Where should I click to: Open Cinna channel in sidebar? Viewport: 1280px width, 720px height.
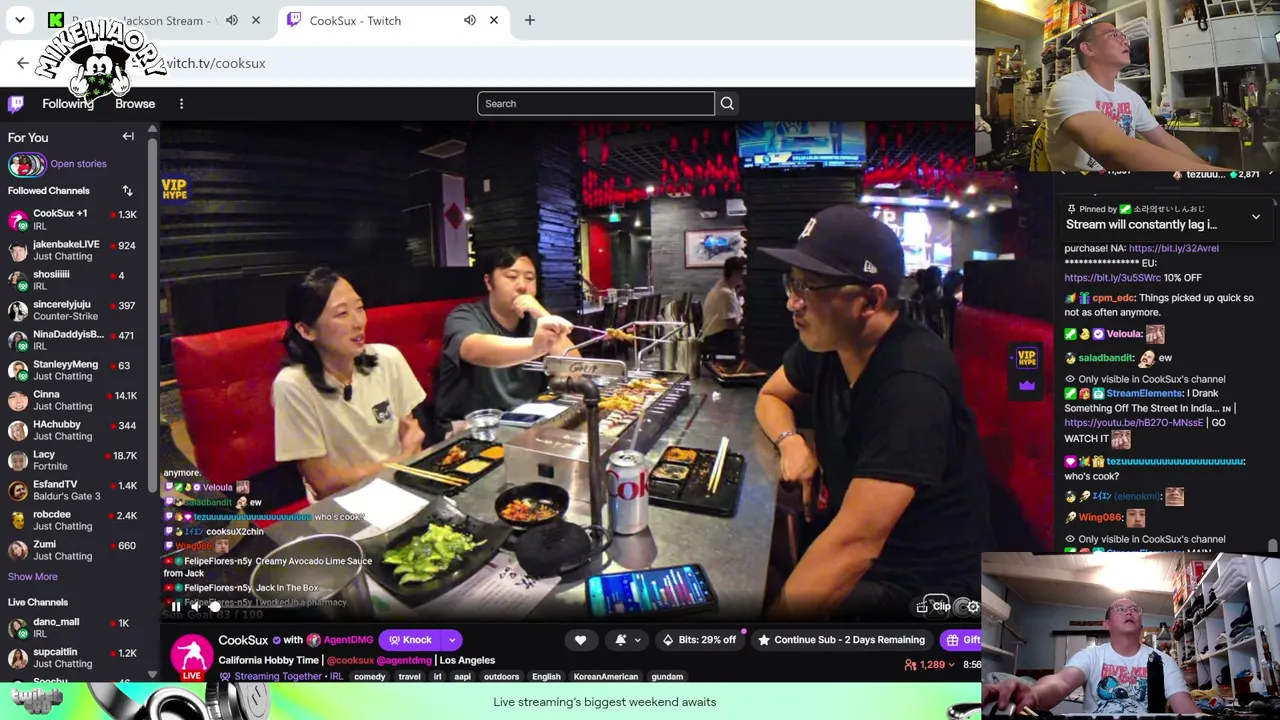[x=72, y=400]
